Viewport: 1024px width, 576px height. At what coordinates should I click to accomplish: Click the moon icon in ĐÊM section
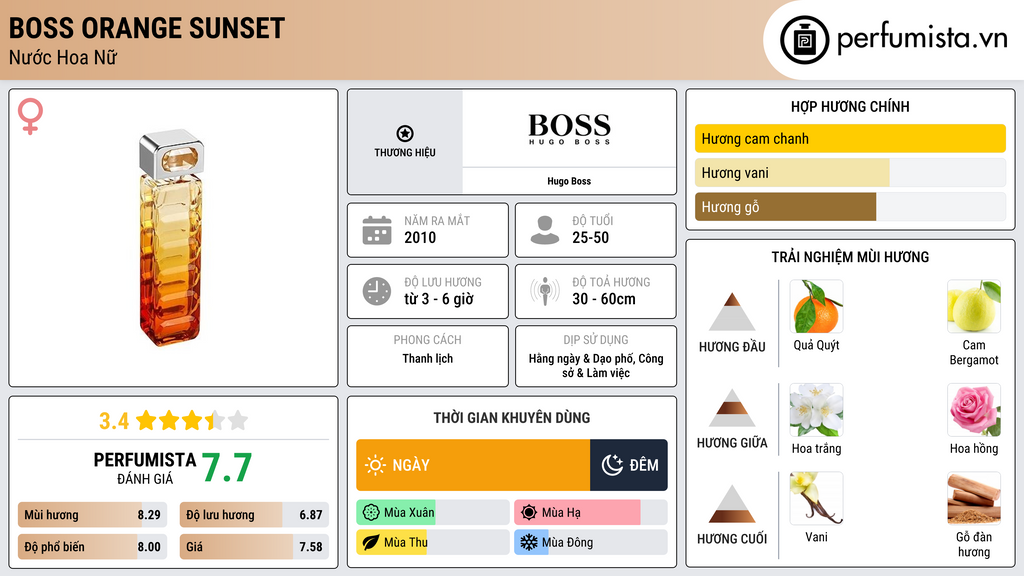click(x=612, y=465)
